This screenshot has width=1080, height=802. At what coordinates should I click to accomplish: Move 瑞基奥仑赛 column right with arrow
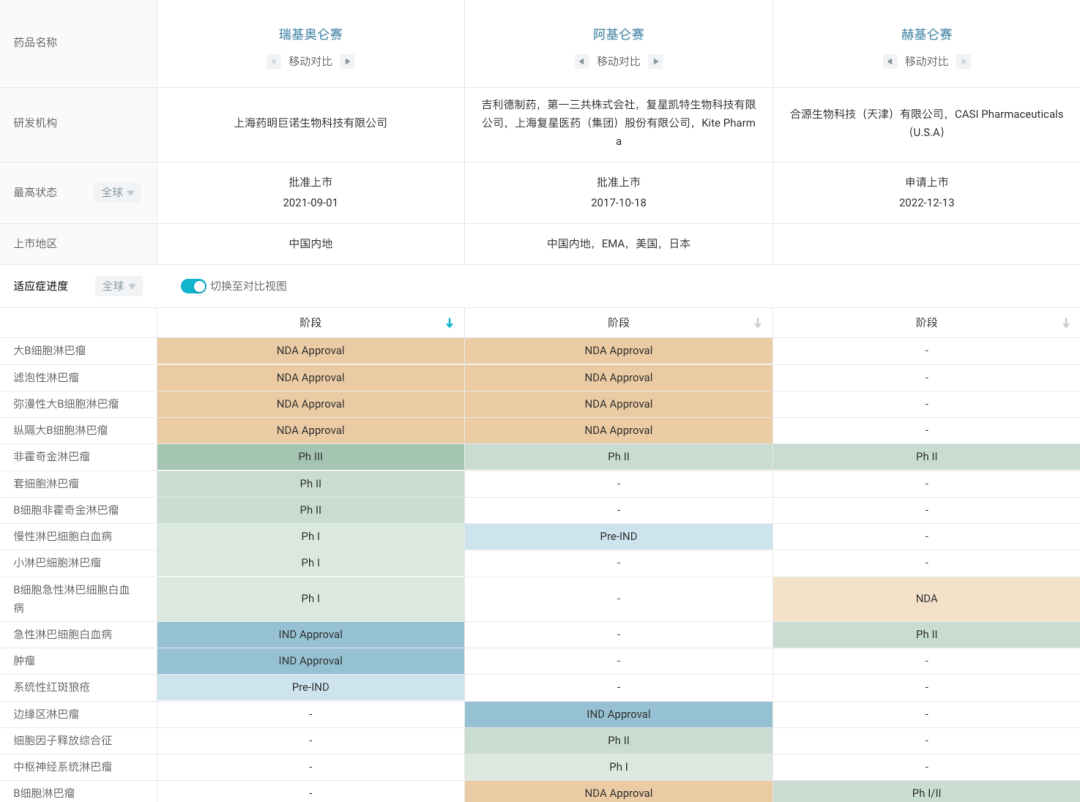pos(347,61)
